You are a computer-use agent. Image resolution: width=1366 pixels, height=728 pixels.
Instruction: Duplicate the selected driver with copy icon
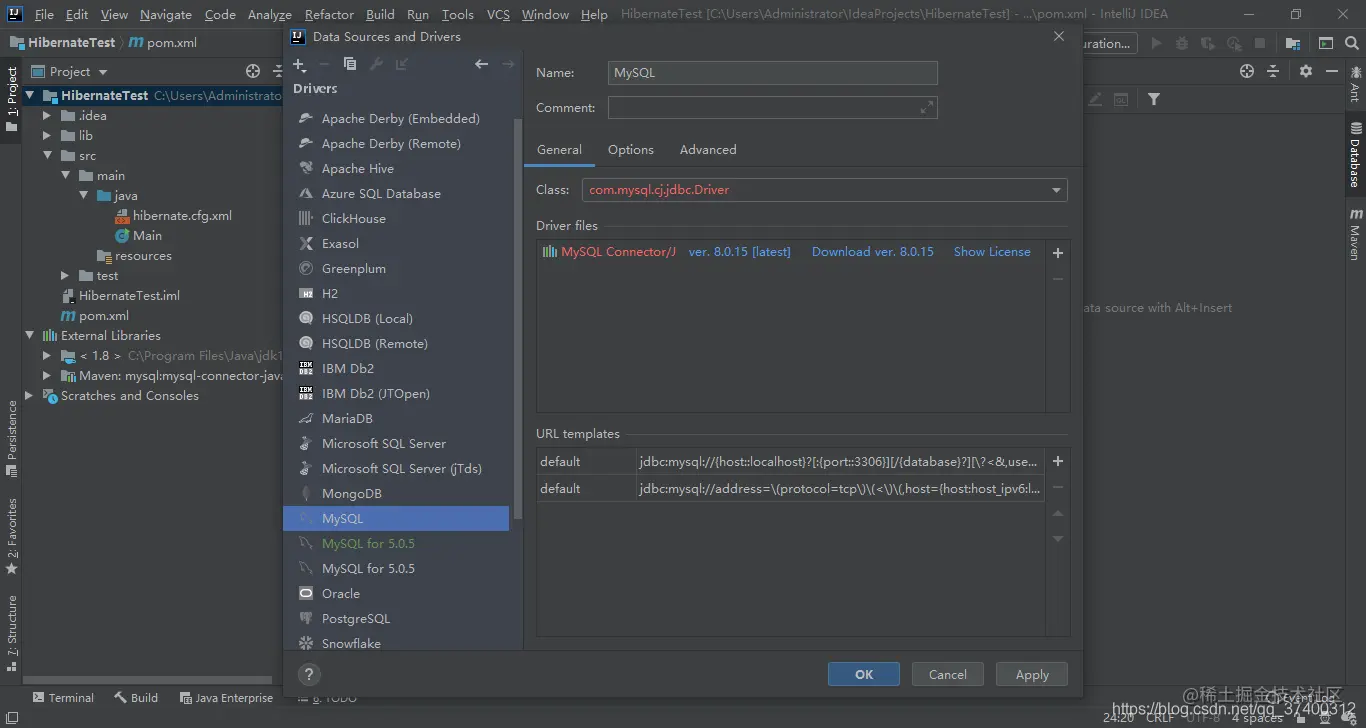(x=349, y=64)
